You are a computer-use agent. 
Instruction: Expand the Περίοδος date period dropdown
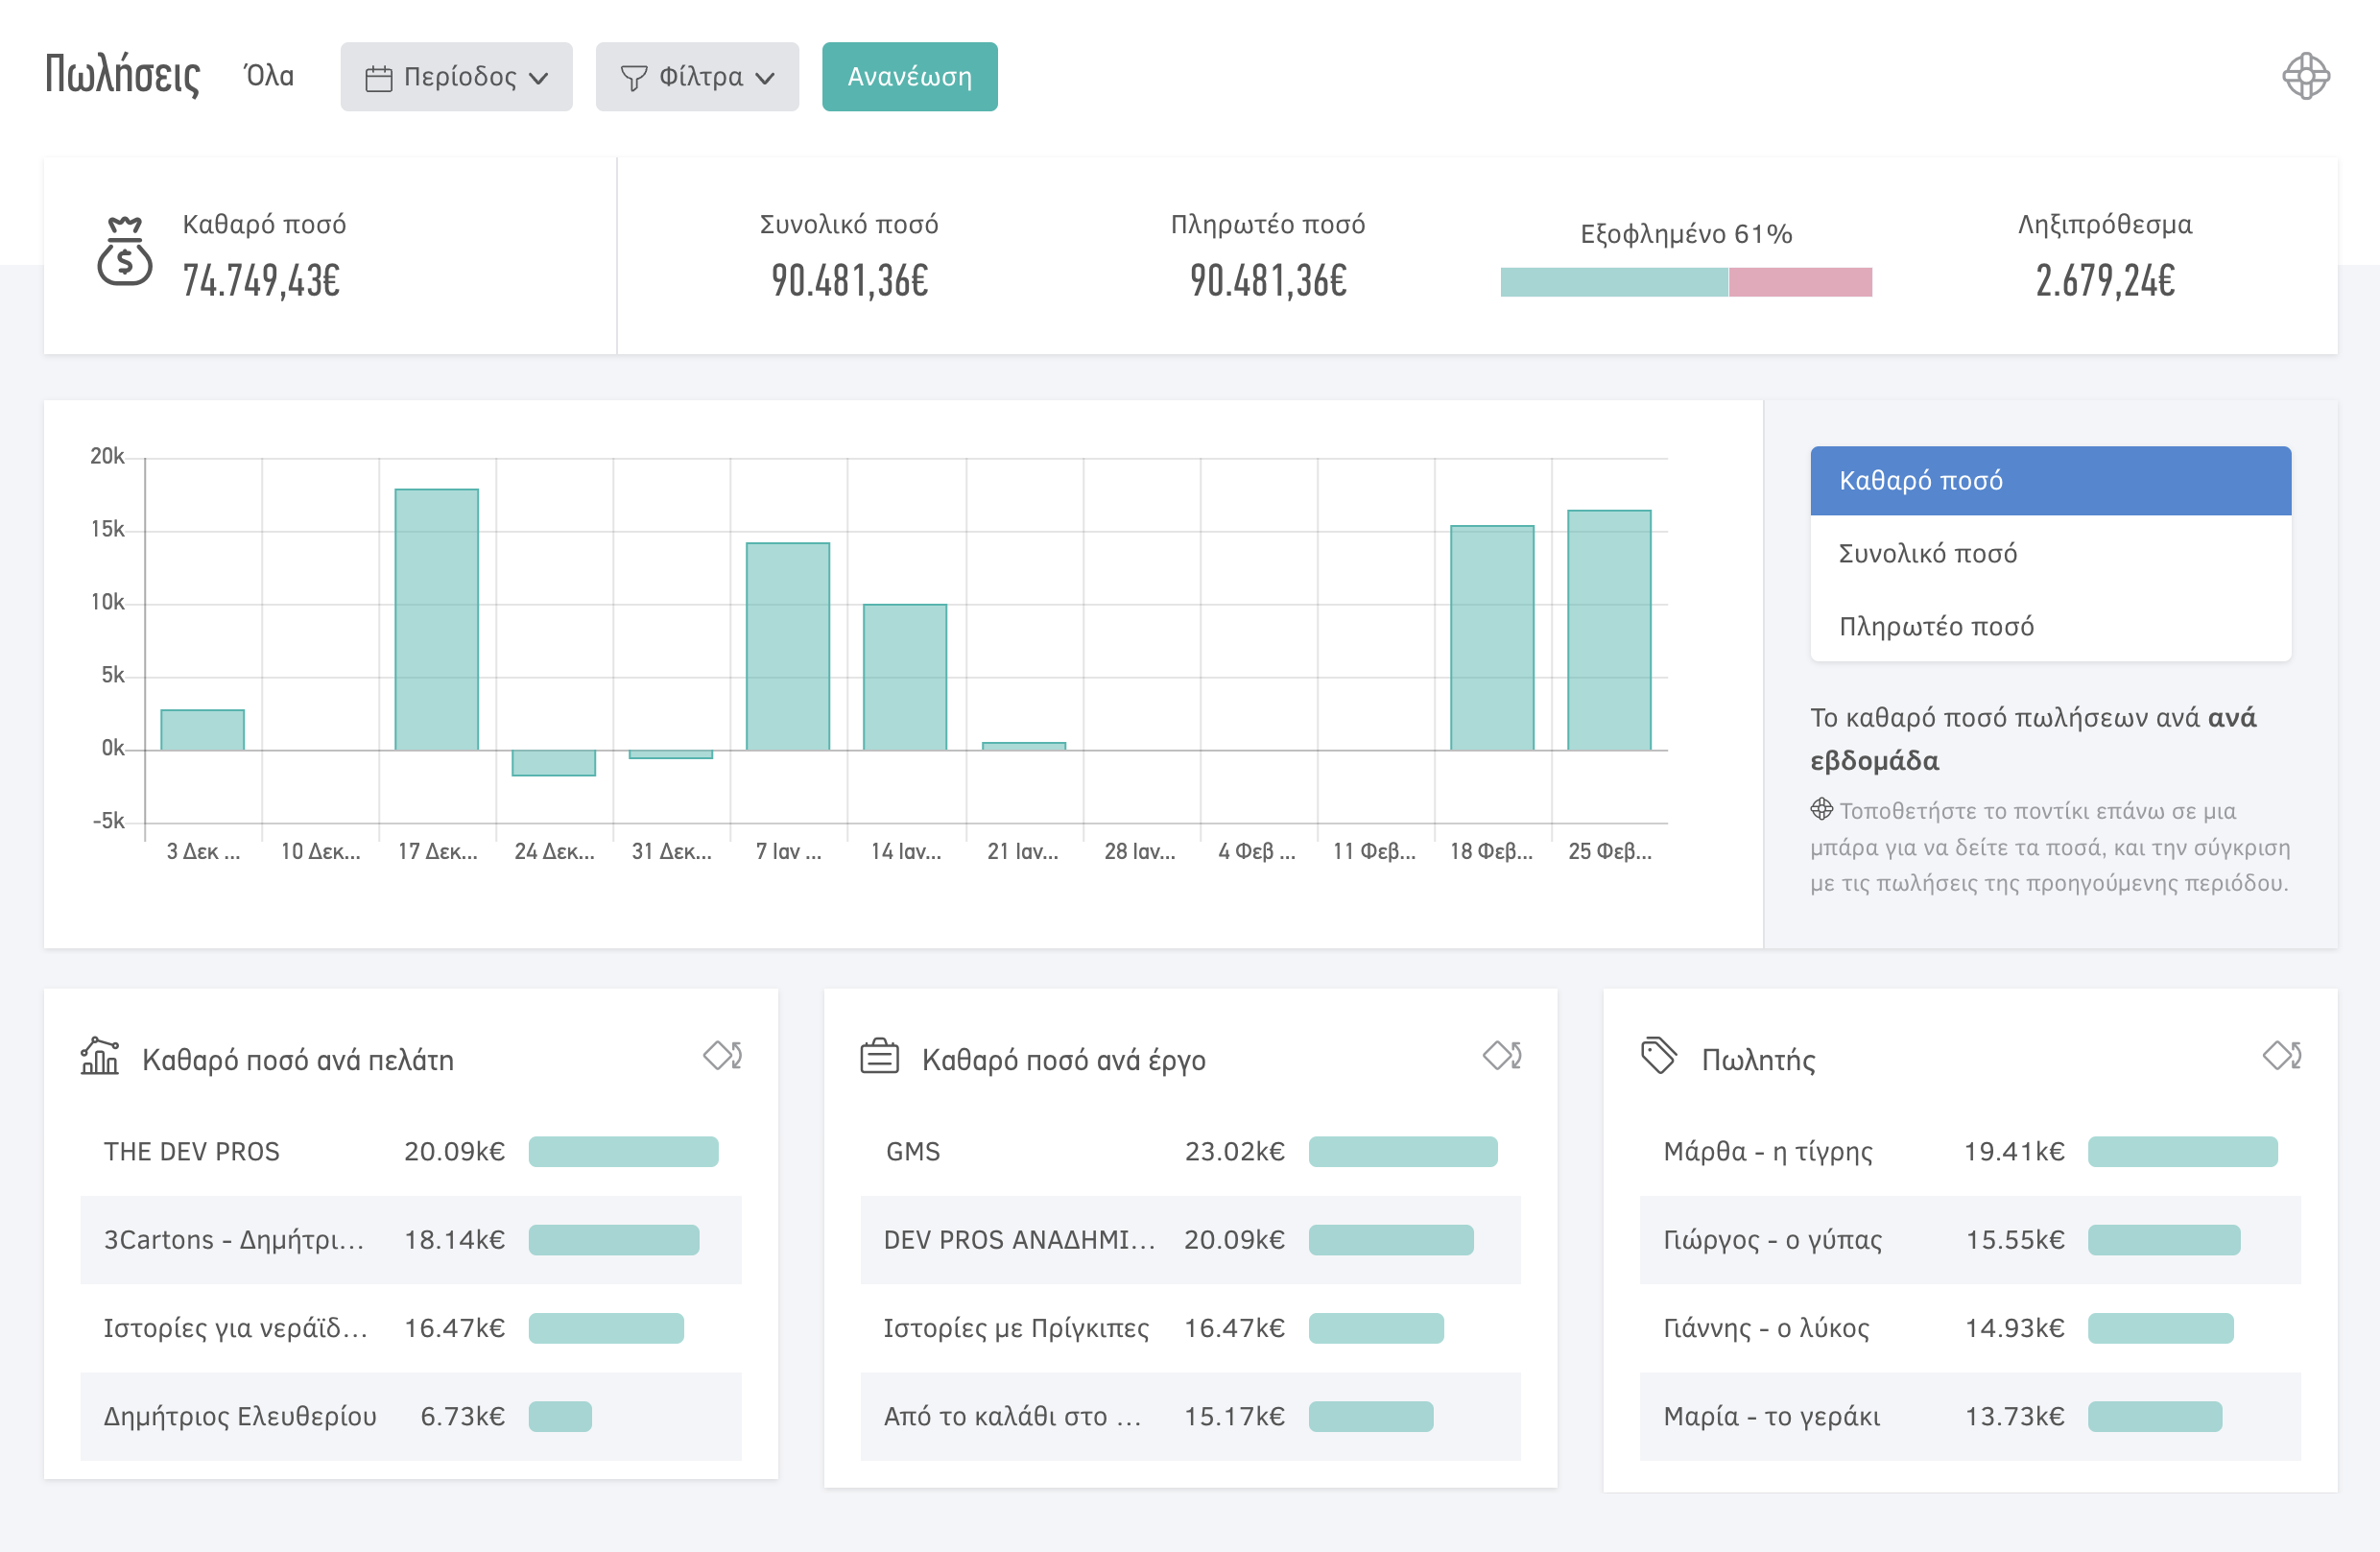[458, 76]
